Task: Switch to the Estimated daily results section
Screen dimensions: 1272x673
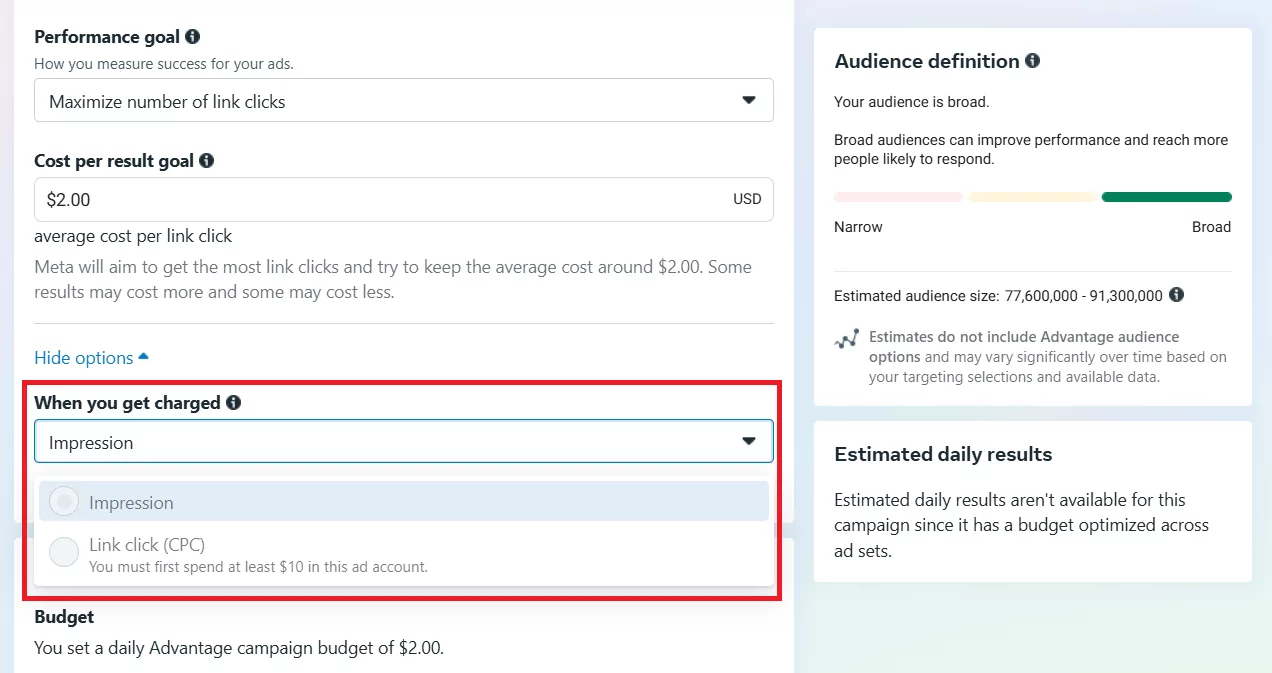Action: pos(942,453)
